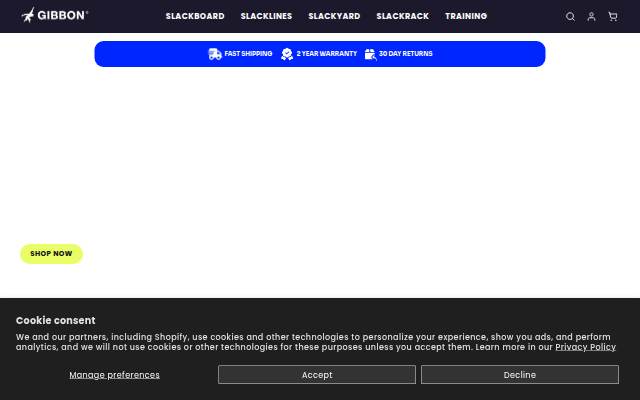Accept cookies in the consent banner
Image resolution: width=640 pixels, height=400 pixels.
[x=317, y=375]
